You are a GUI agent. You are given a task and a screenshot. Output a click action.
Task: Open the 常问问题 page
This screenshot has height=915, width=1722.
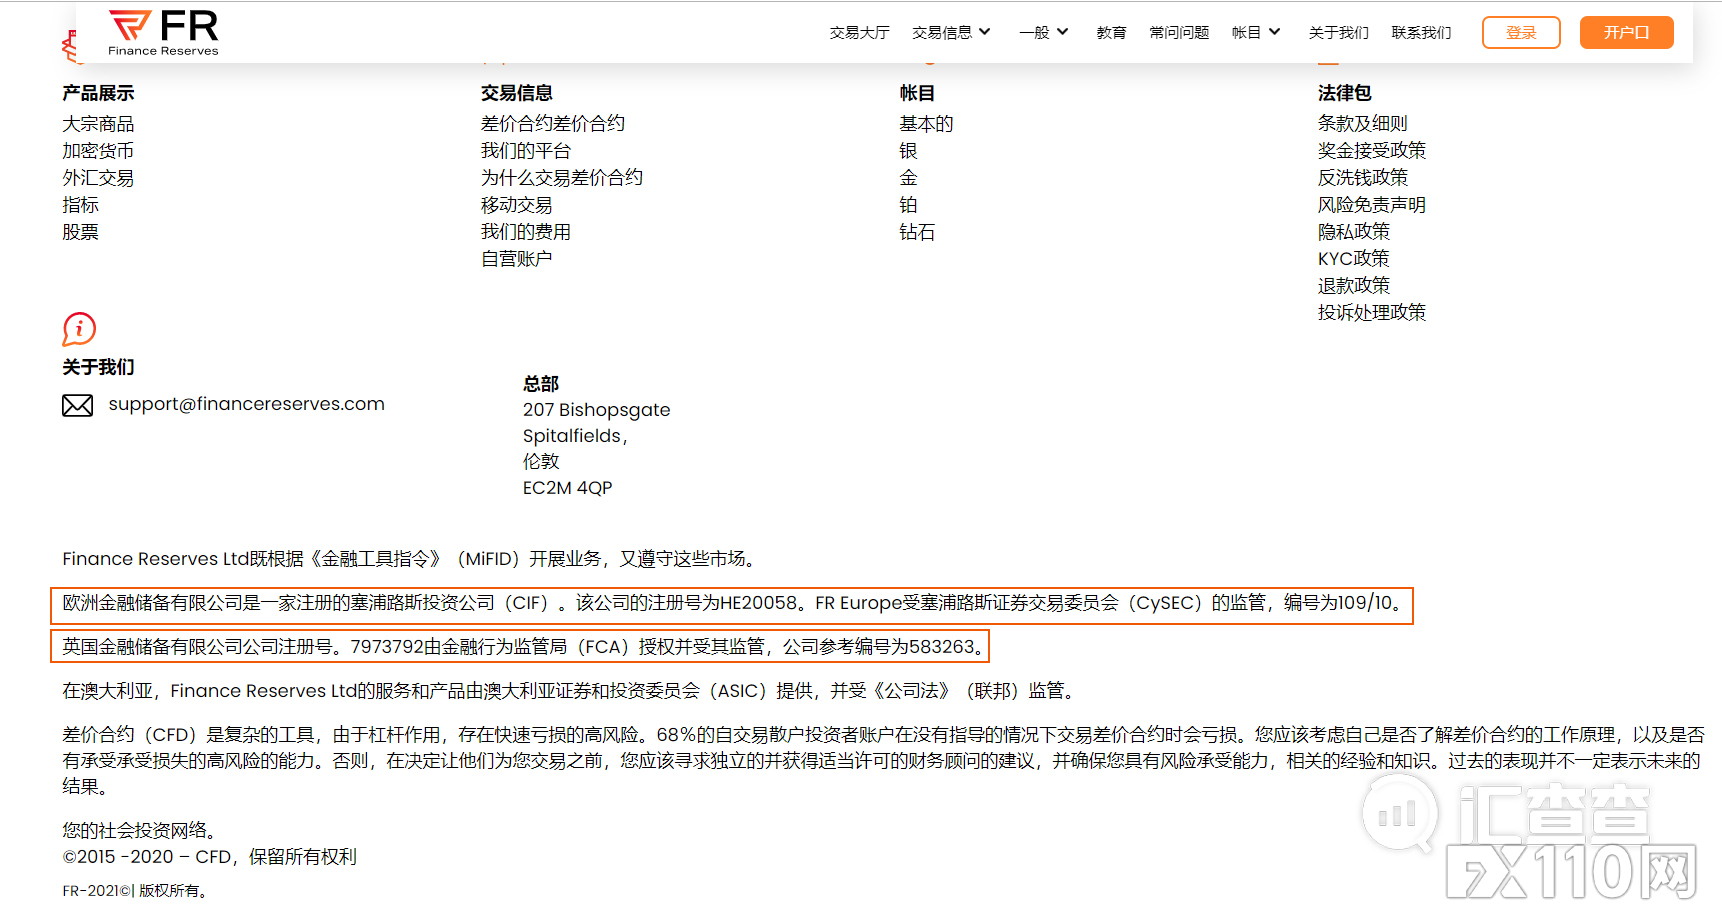[x=1179, y=33]
